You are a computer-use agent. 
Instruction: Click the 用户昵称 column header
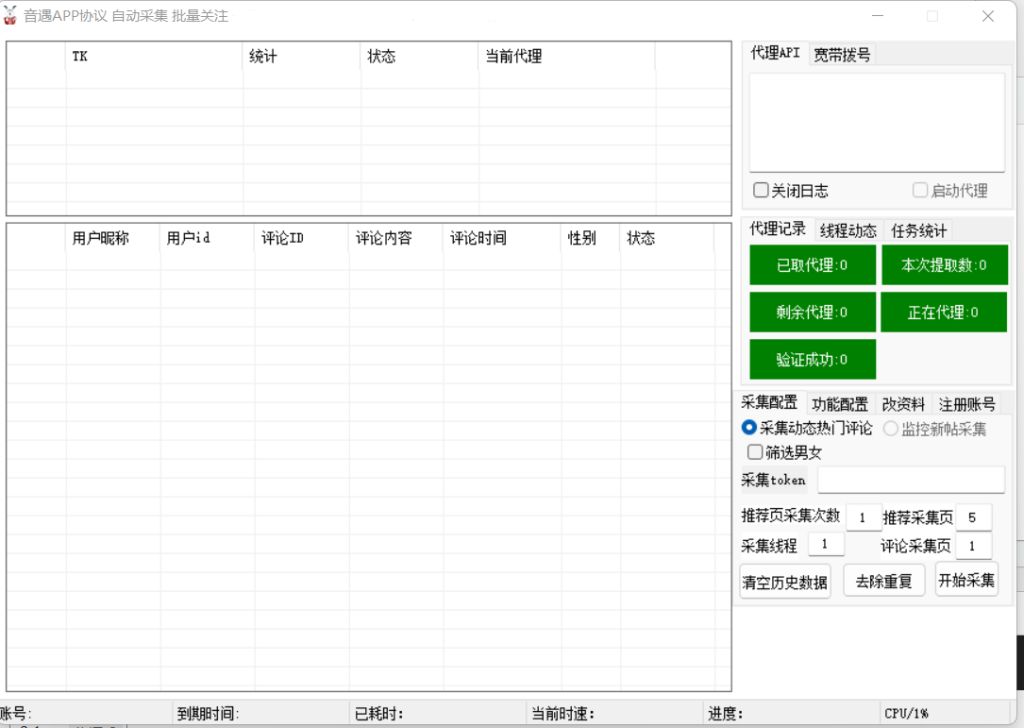(100, 238)
